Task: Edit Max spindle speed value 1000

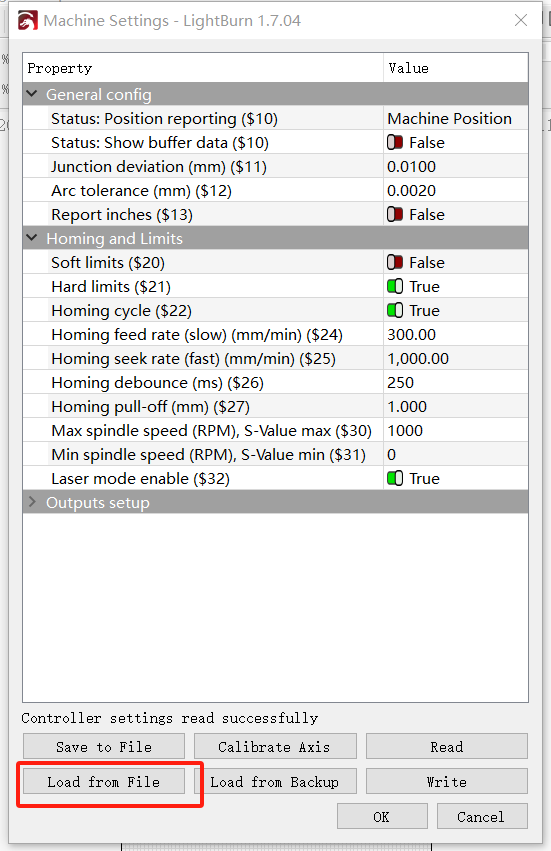Action: pos(455,431)
